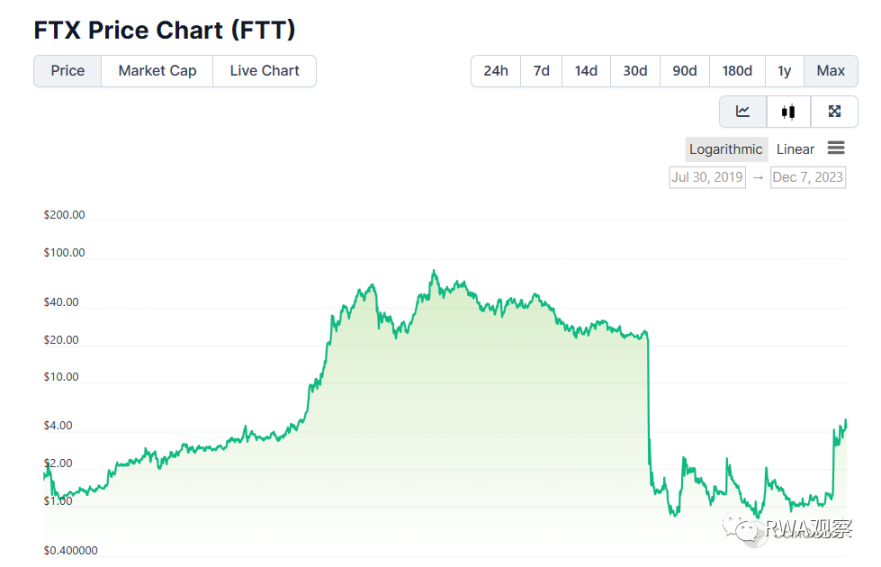Show the Max time range
Image resolution: width=881 pixels, height=567 pixels.
click(831, 71)
